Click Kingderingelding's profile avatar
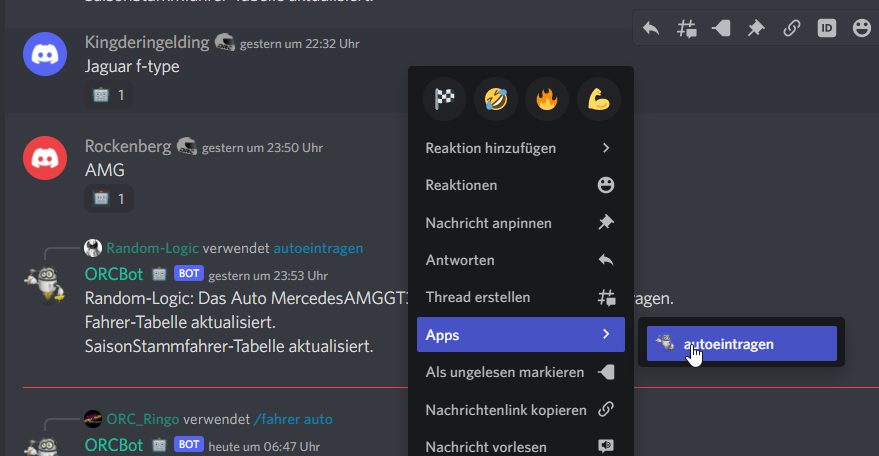The width and height of the screenshot is (879, 456). click(x=44, y=54)
